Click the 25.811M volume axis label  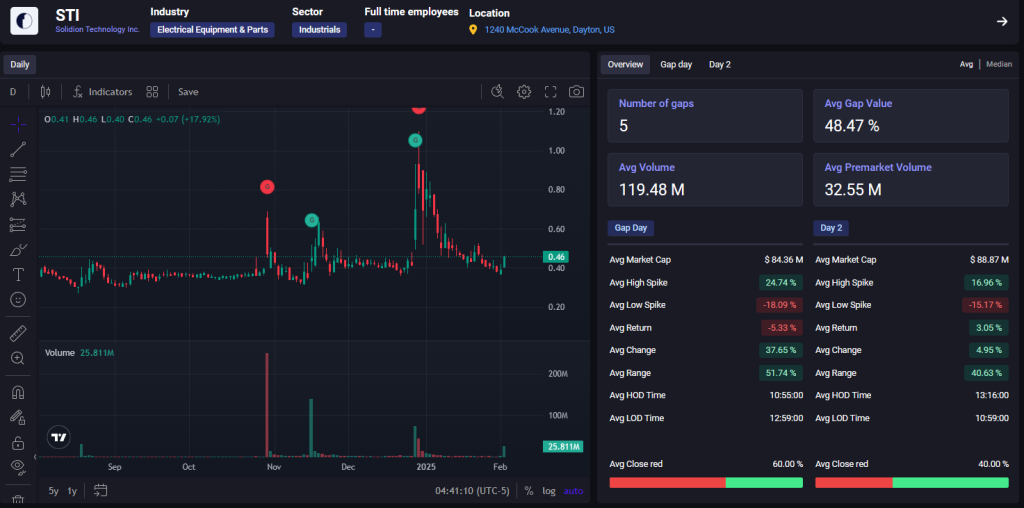click(562, 447)
